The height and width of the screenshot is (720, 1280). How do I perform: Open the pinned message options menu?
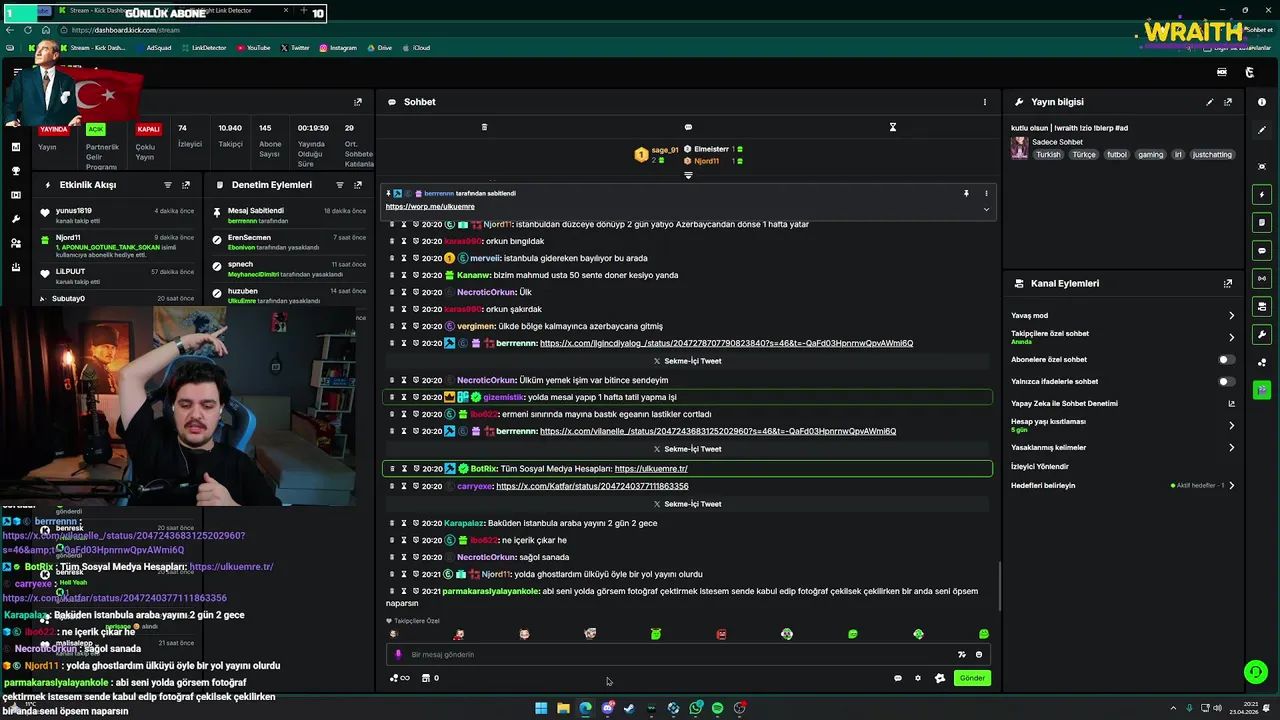click(986, 193)
